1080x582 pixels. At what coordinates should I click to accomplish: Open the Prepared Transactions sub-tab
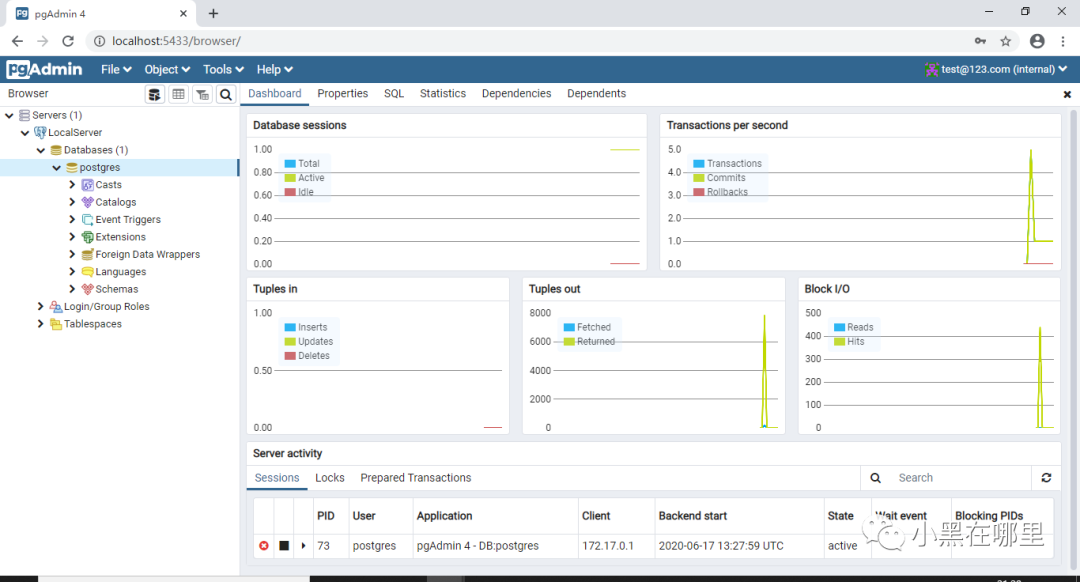[x=416, y=478]
